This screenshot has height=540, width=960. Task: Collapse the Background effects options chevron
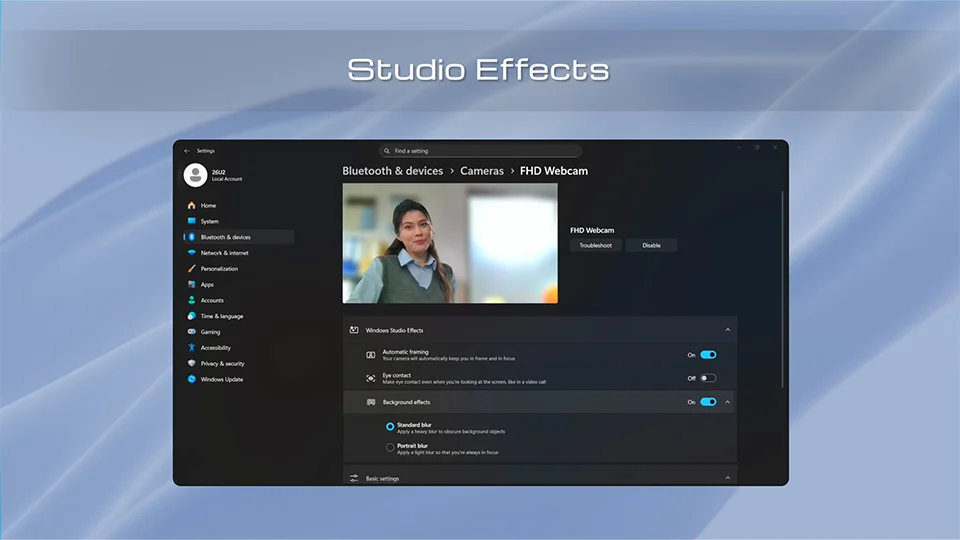tap(728, 402)
